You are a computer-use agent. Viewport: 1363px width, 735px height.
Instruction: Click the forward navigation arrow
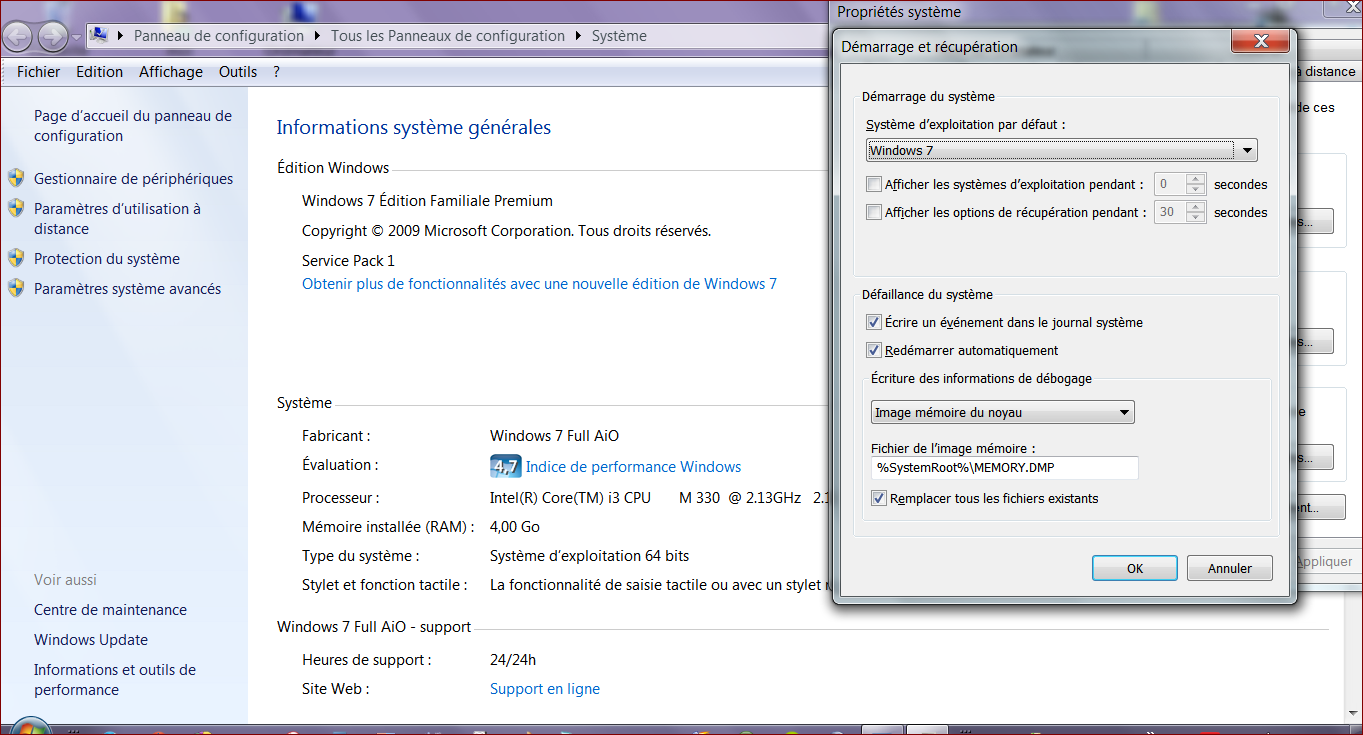click(x=51, y=37)
